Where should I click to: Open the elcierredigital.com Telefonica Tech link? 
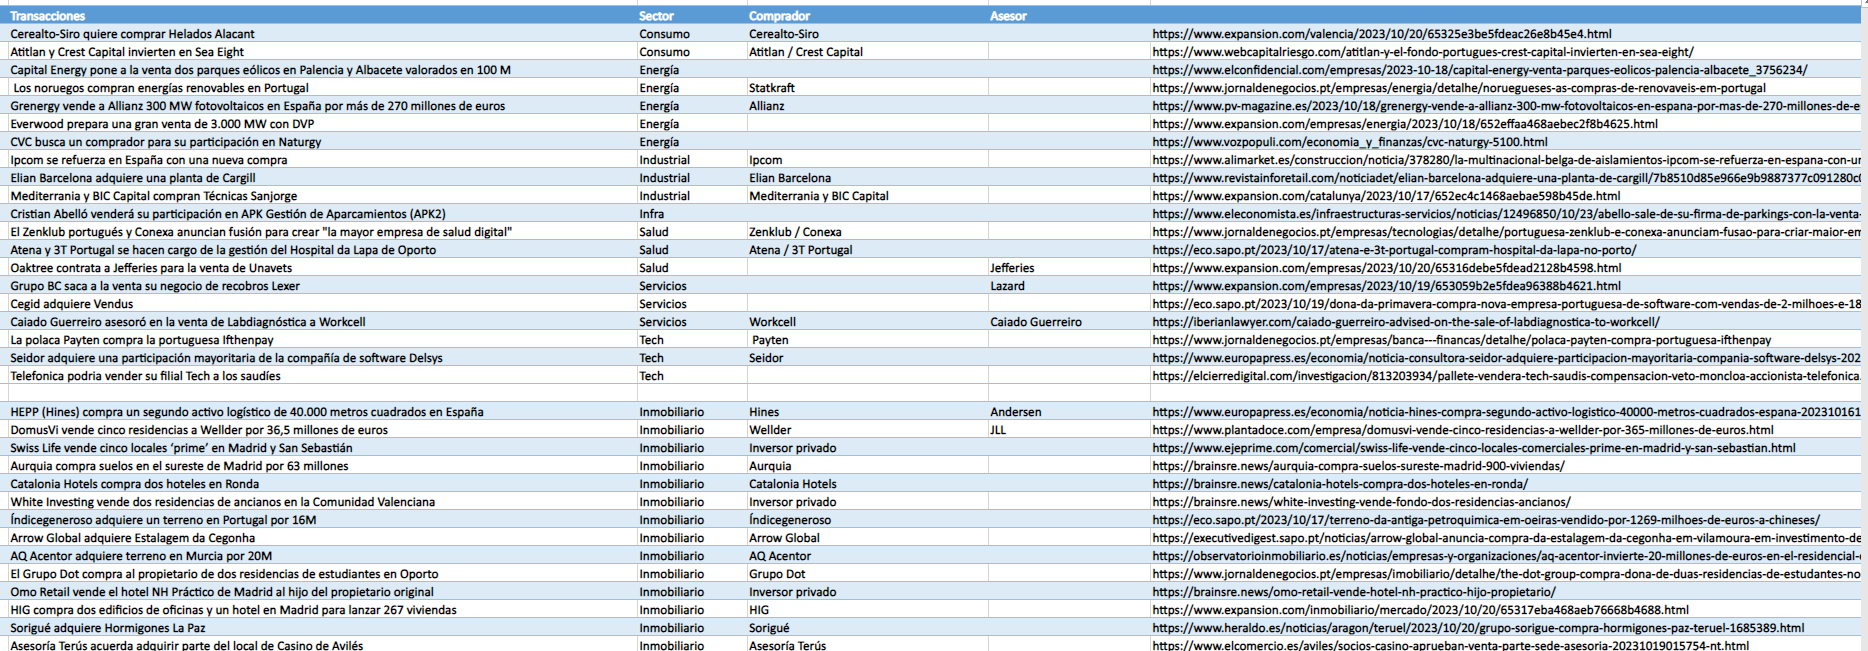1506,376
